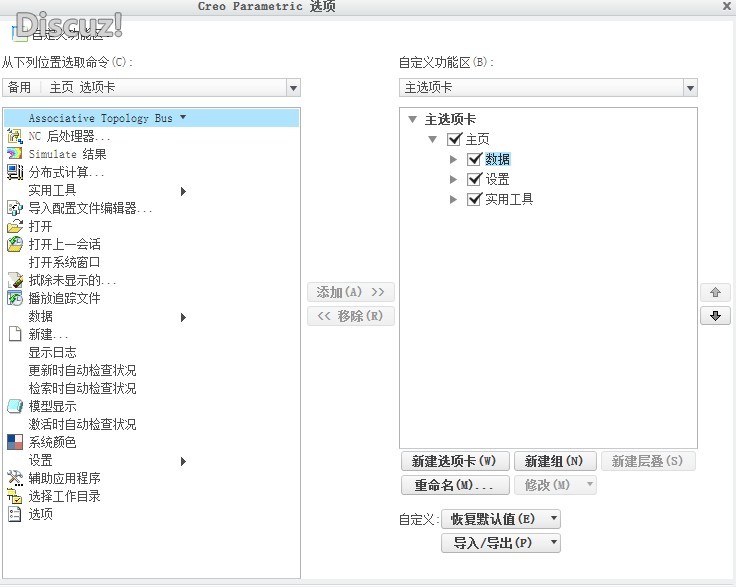This screenshot has height=587, width=736.
Task: Click the 打开上一会话 icon
Action: [x=15, y=244]
